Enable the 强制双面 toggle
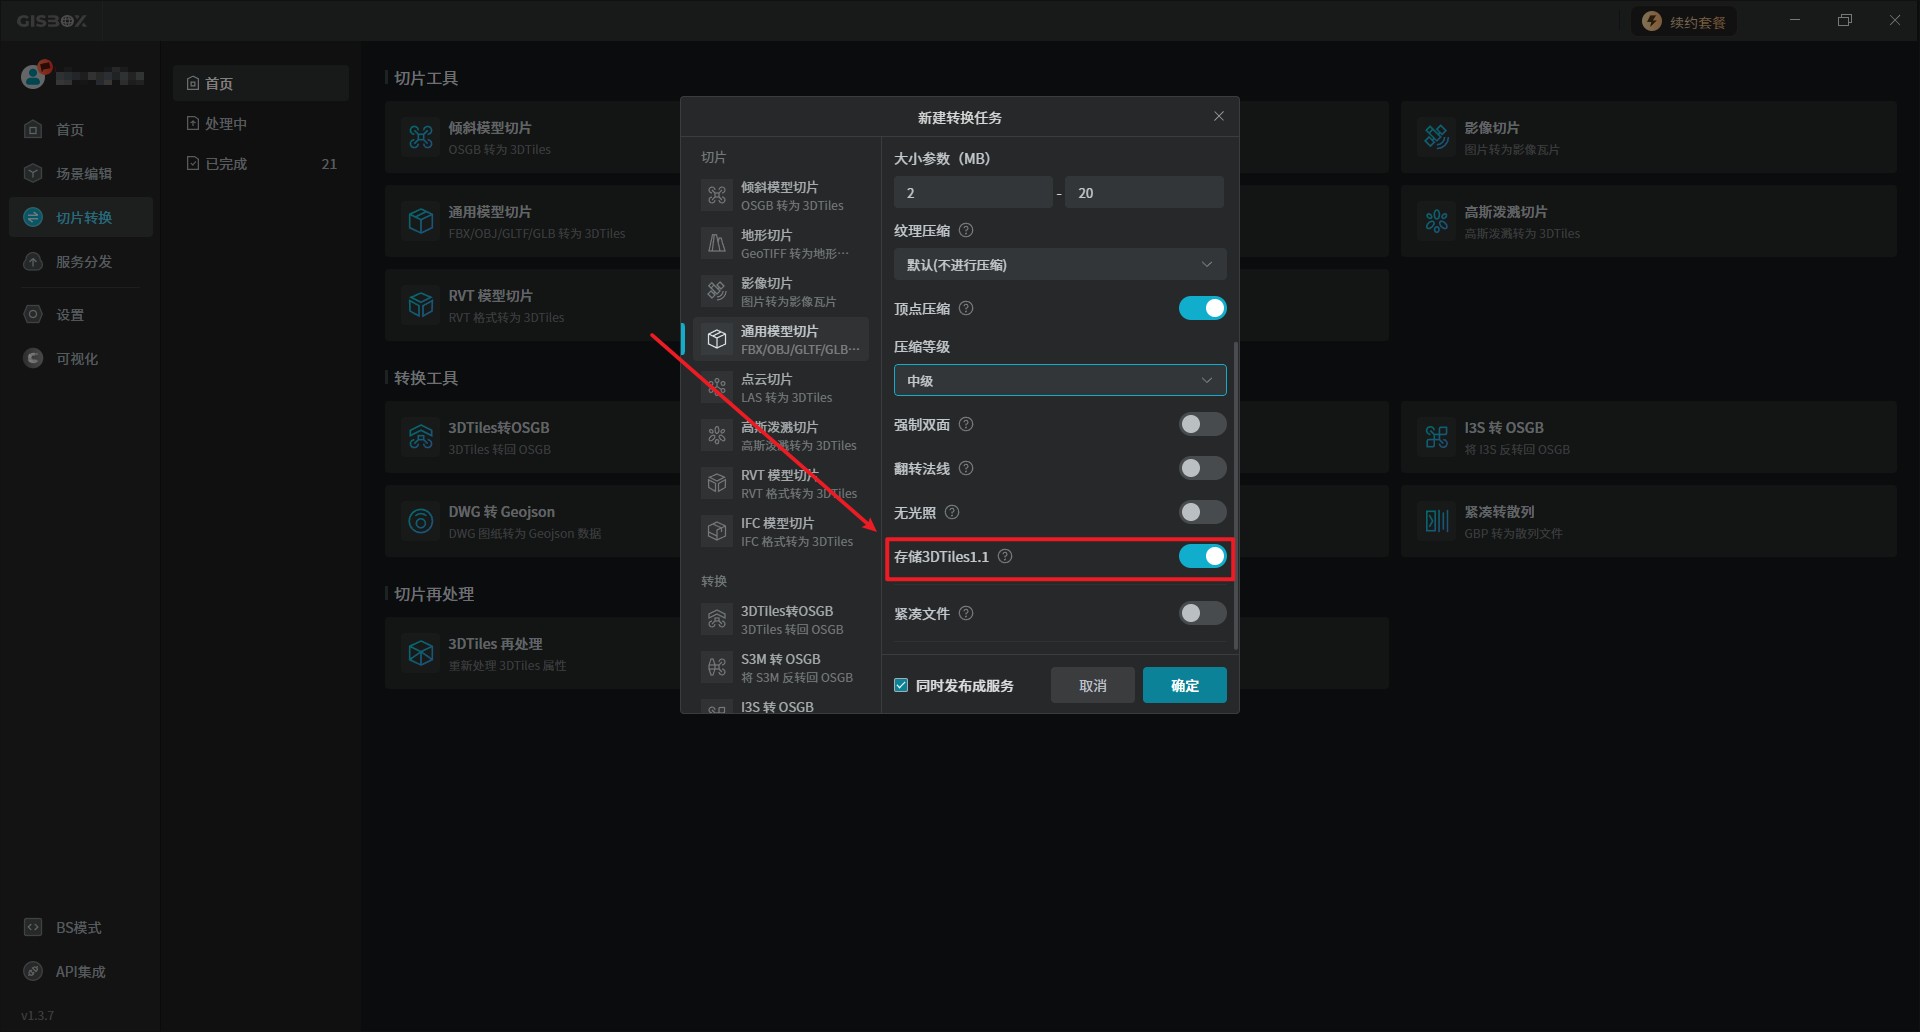The height and width of the screenshot is (1032, 1920). 1202,425
